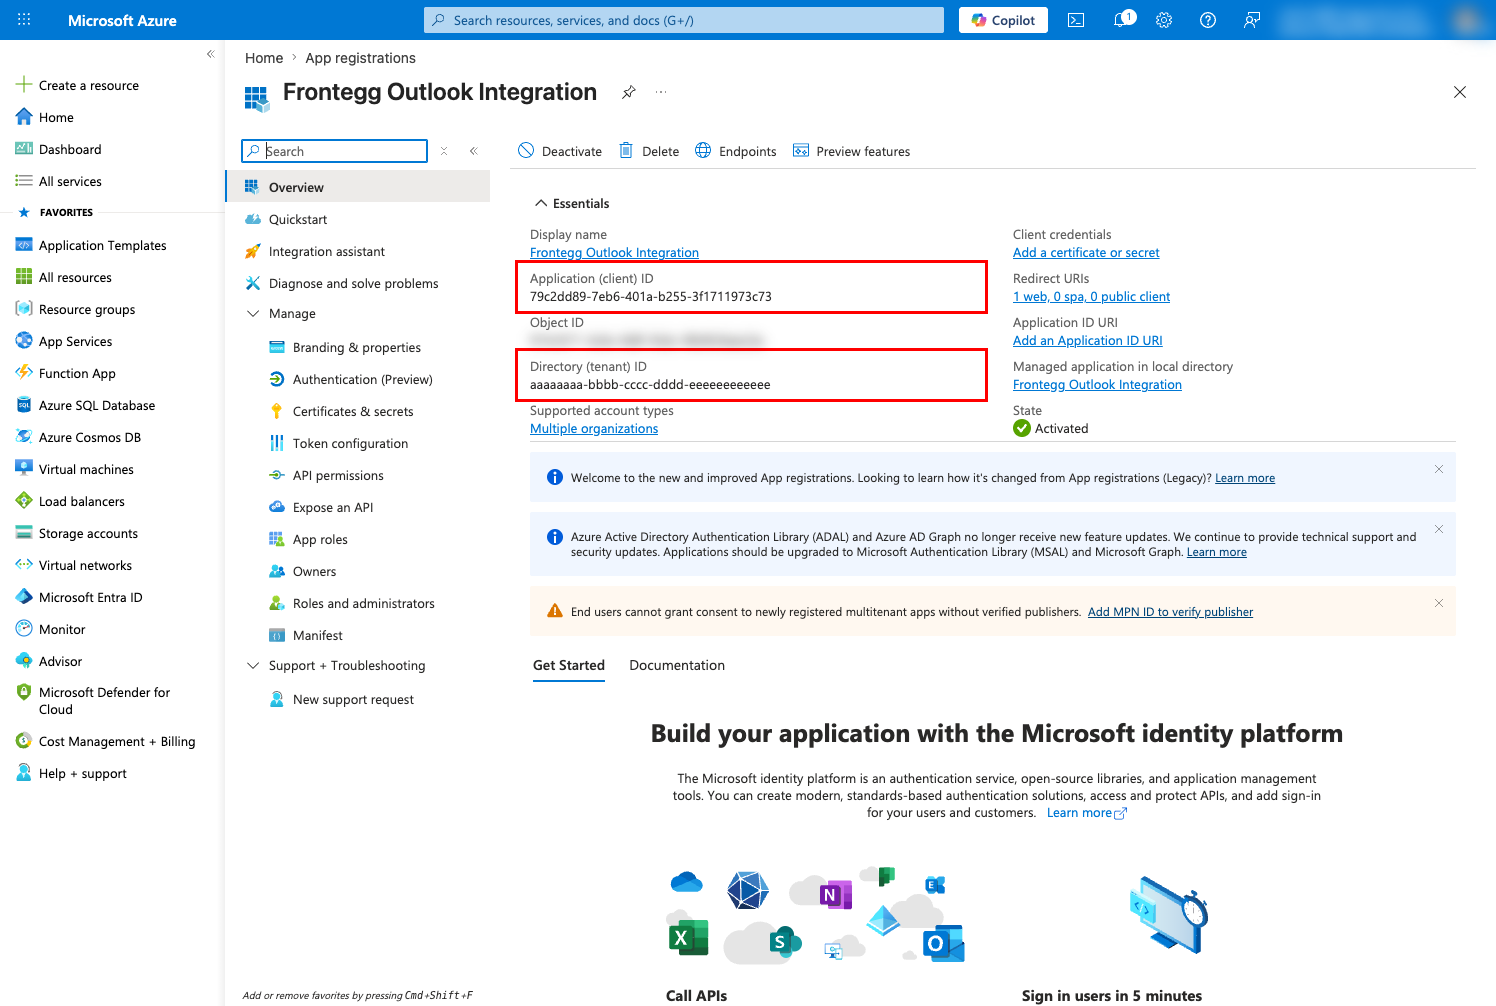1496x1006 pixels.
Task: Collapse Support + Troubleshooting group
Action: pos(253,666)
